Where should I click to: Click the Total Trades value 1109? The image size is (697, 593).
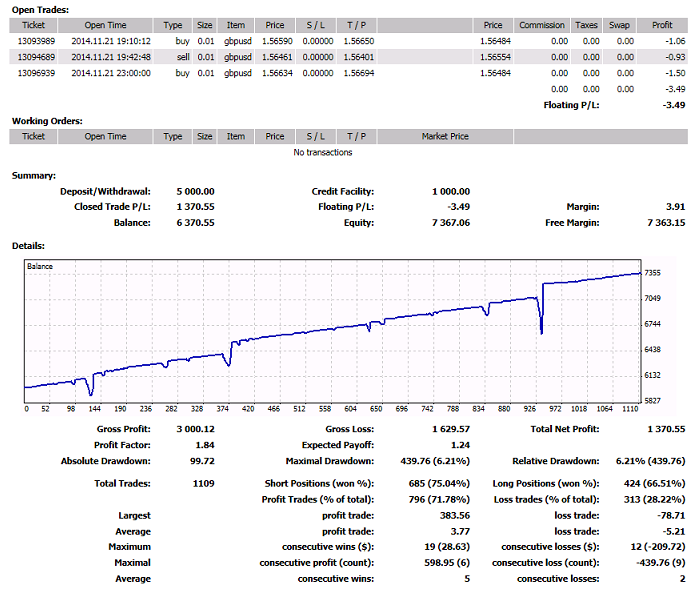point(204,484)
